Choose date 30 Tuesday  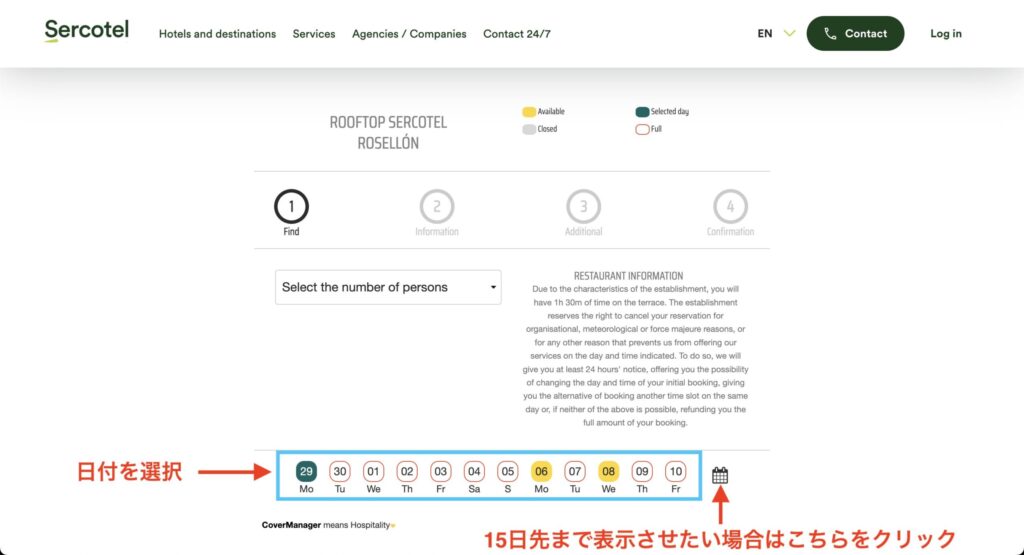(340, 471)
